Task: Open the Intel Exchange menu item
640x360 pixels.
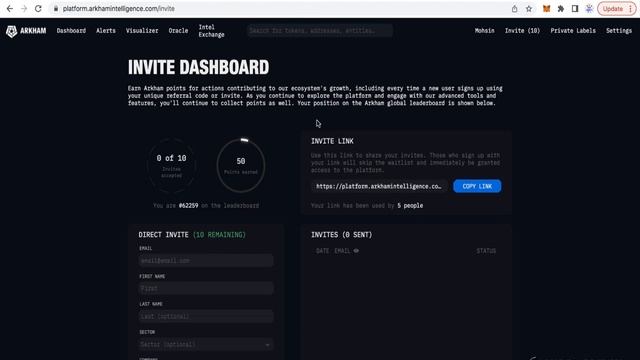Action: 211,31
